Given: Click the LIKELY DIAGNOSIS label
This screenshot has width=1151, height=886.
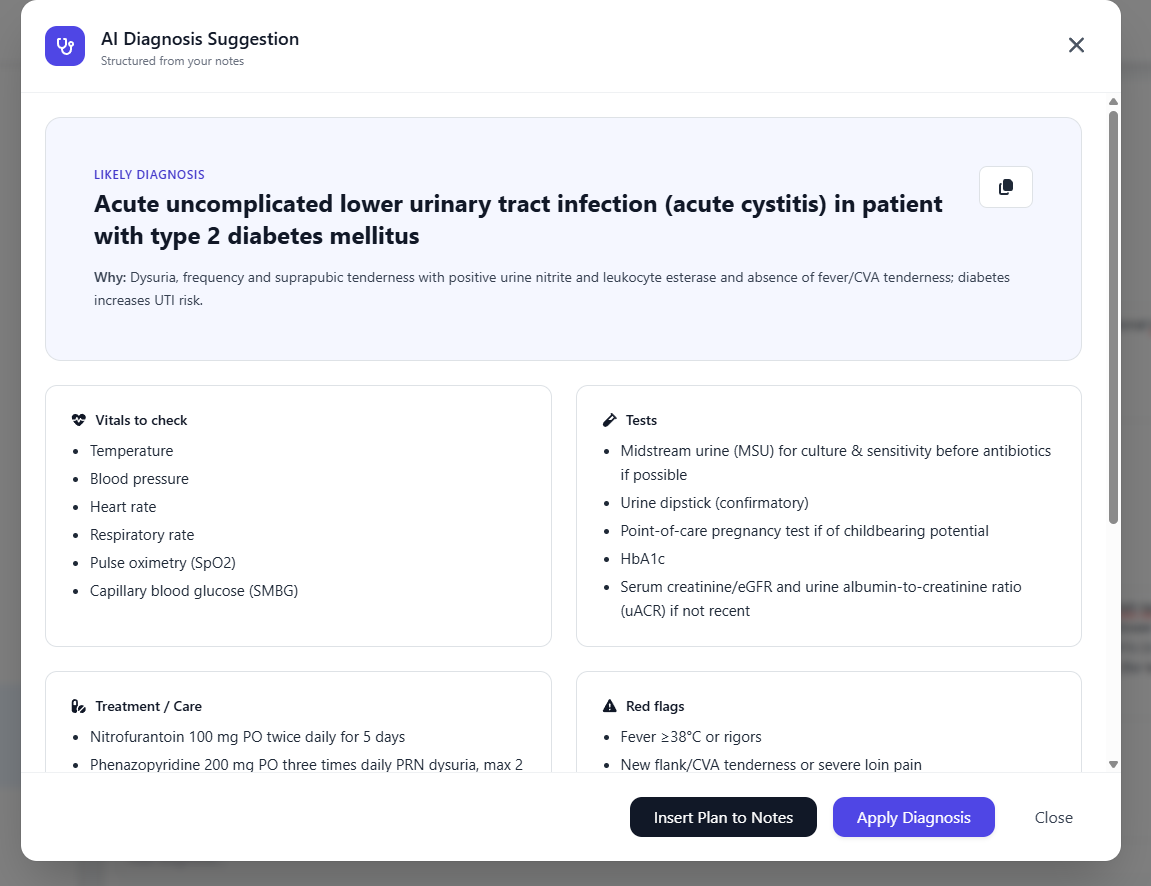Looking at the screenshot, I should [x=149, y=174].
